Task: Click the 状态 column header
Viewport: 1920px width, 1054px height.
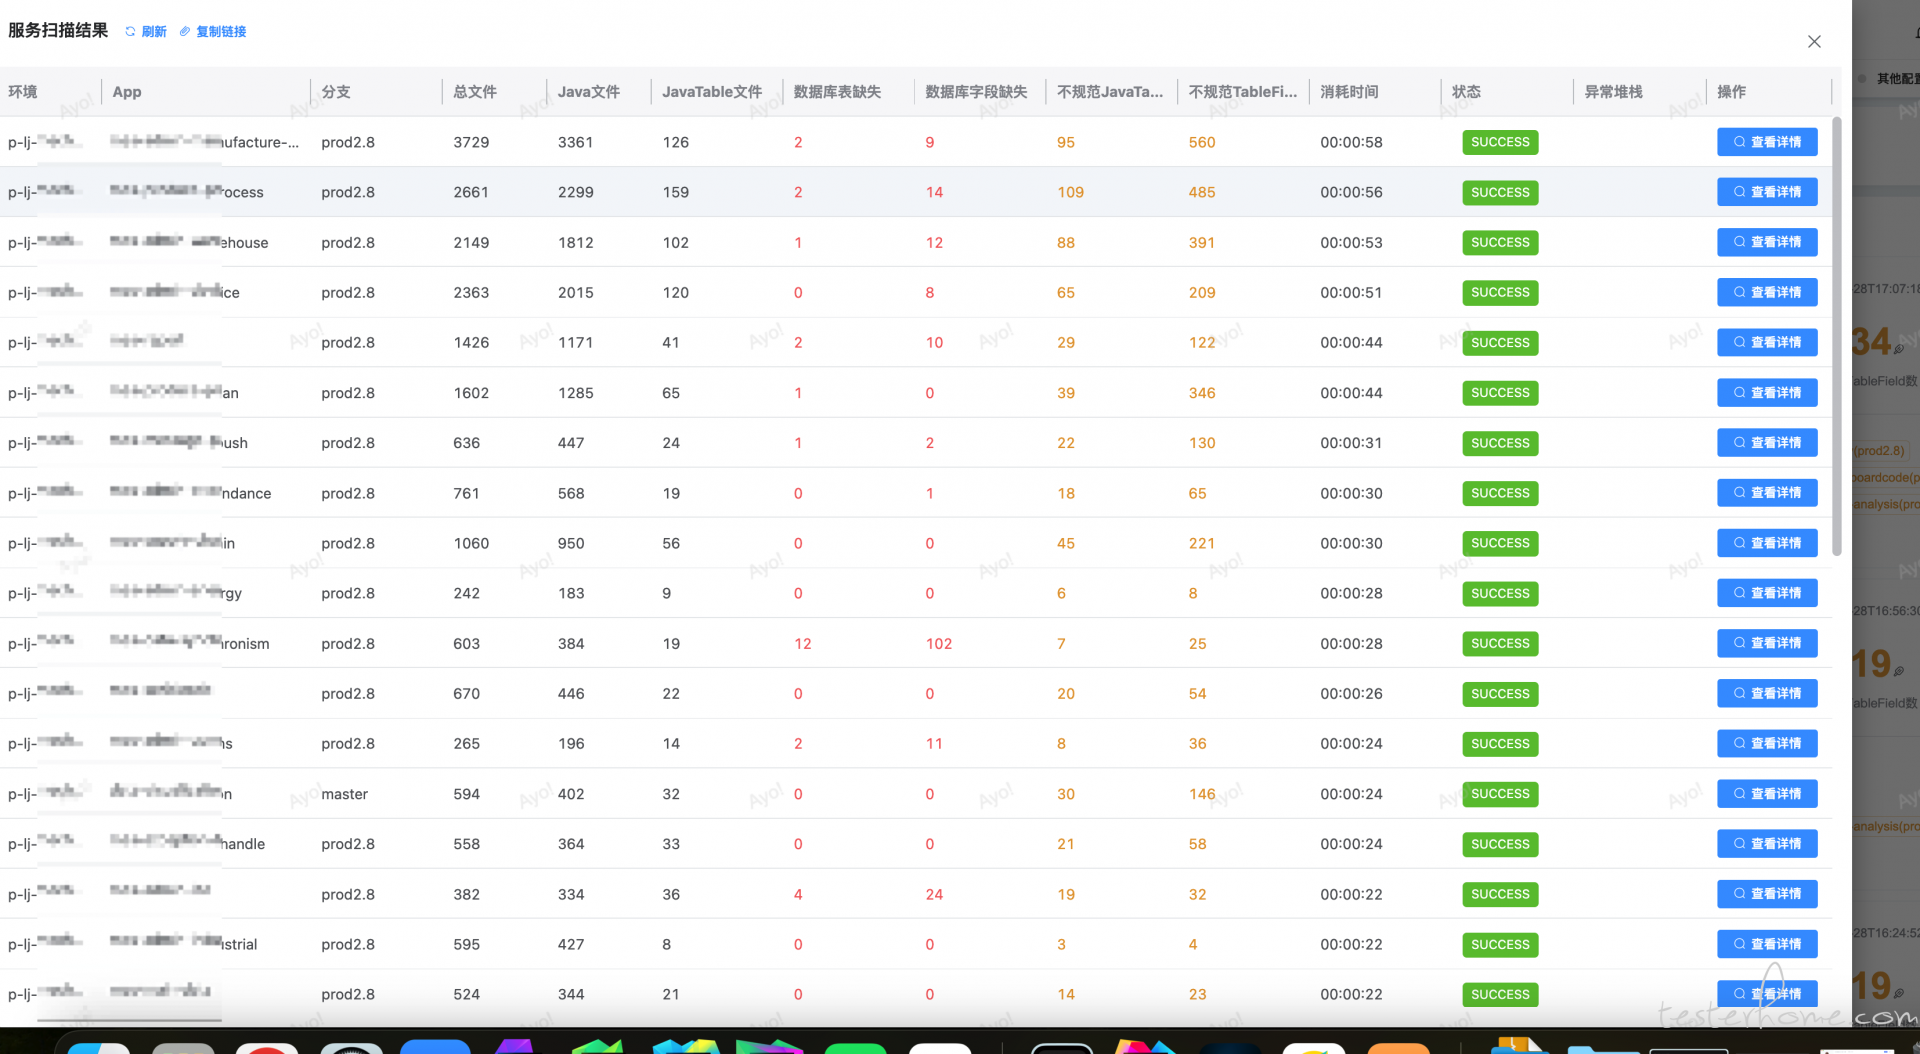Action: 1466,92
